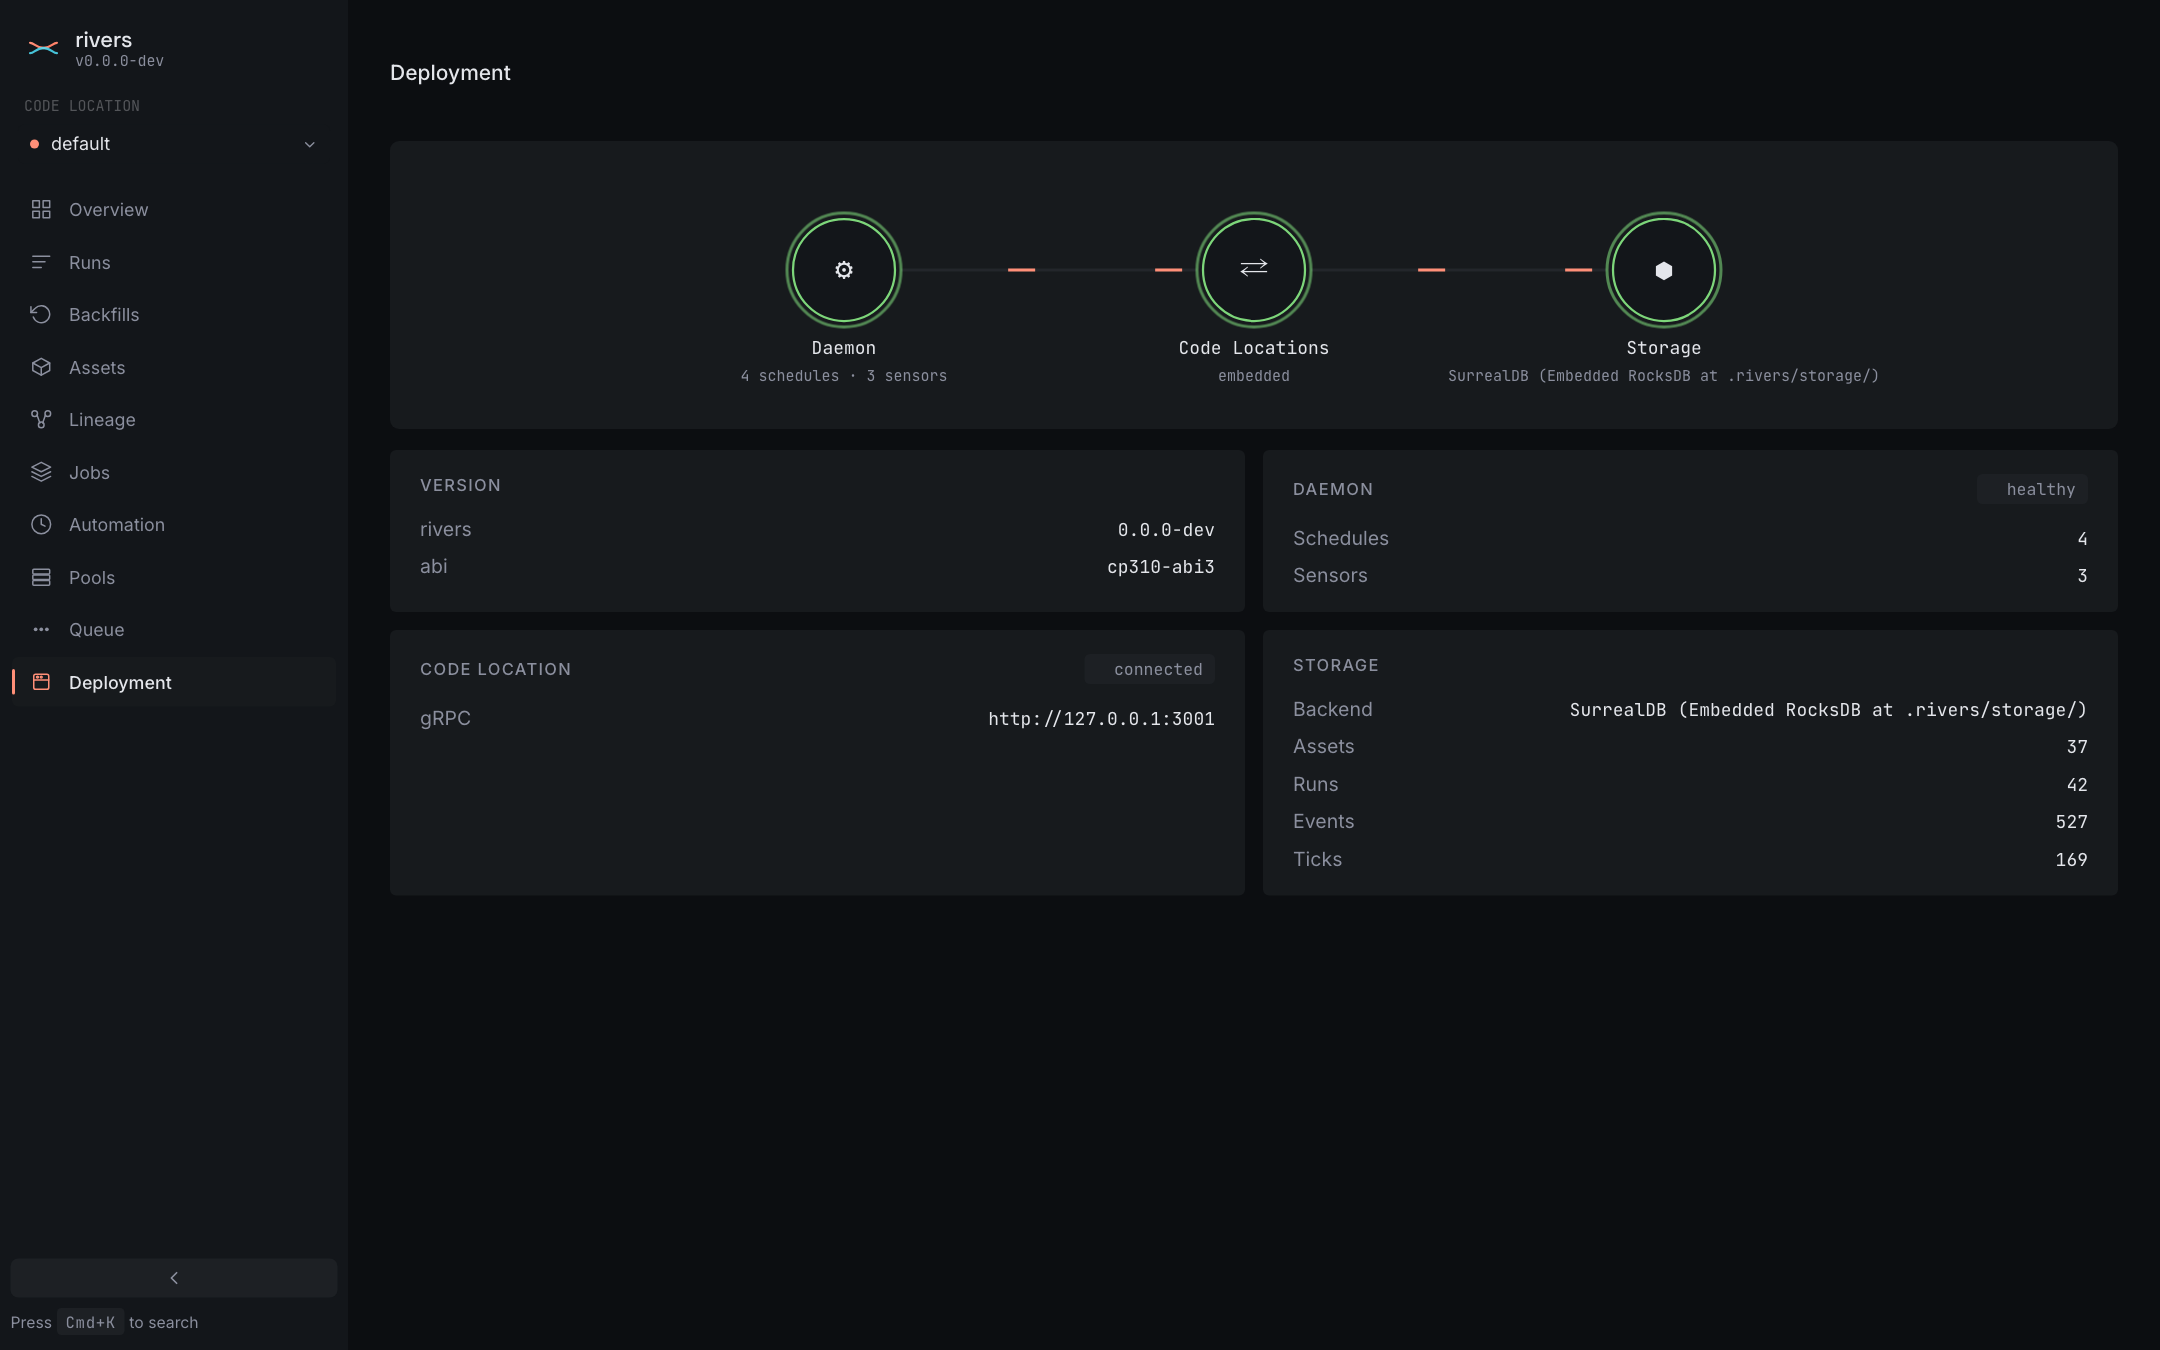Screen dimensions: 2160x1350
Task: Open the code location chevron
Action: coord(310,144)
